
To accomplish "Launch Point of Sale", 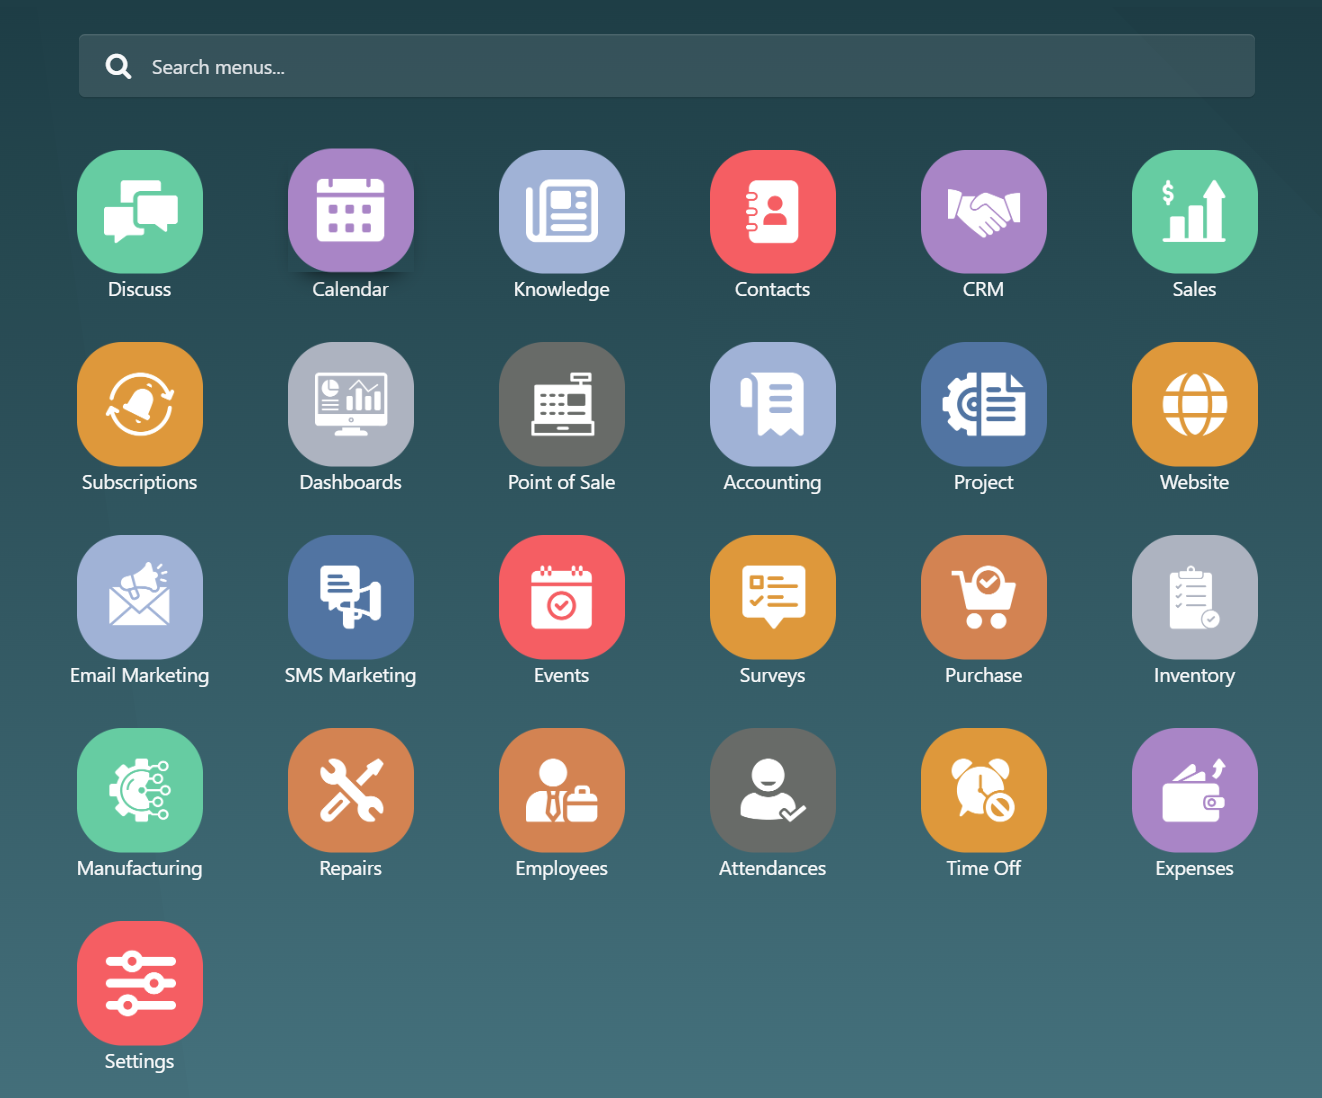I will pos(562,404).
